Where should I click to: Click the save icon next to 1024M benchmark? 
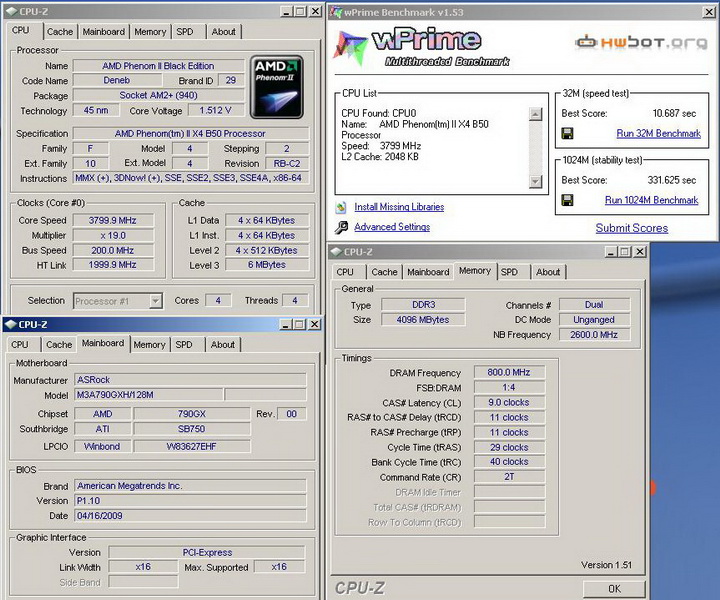567,200
